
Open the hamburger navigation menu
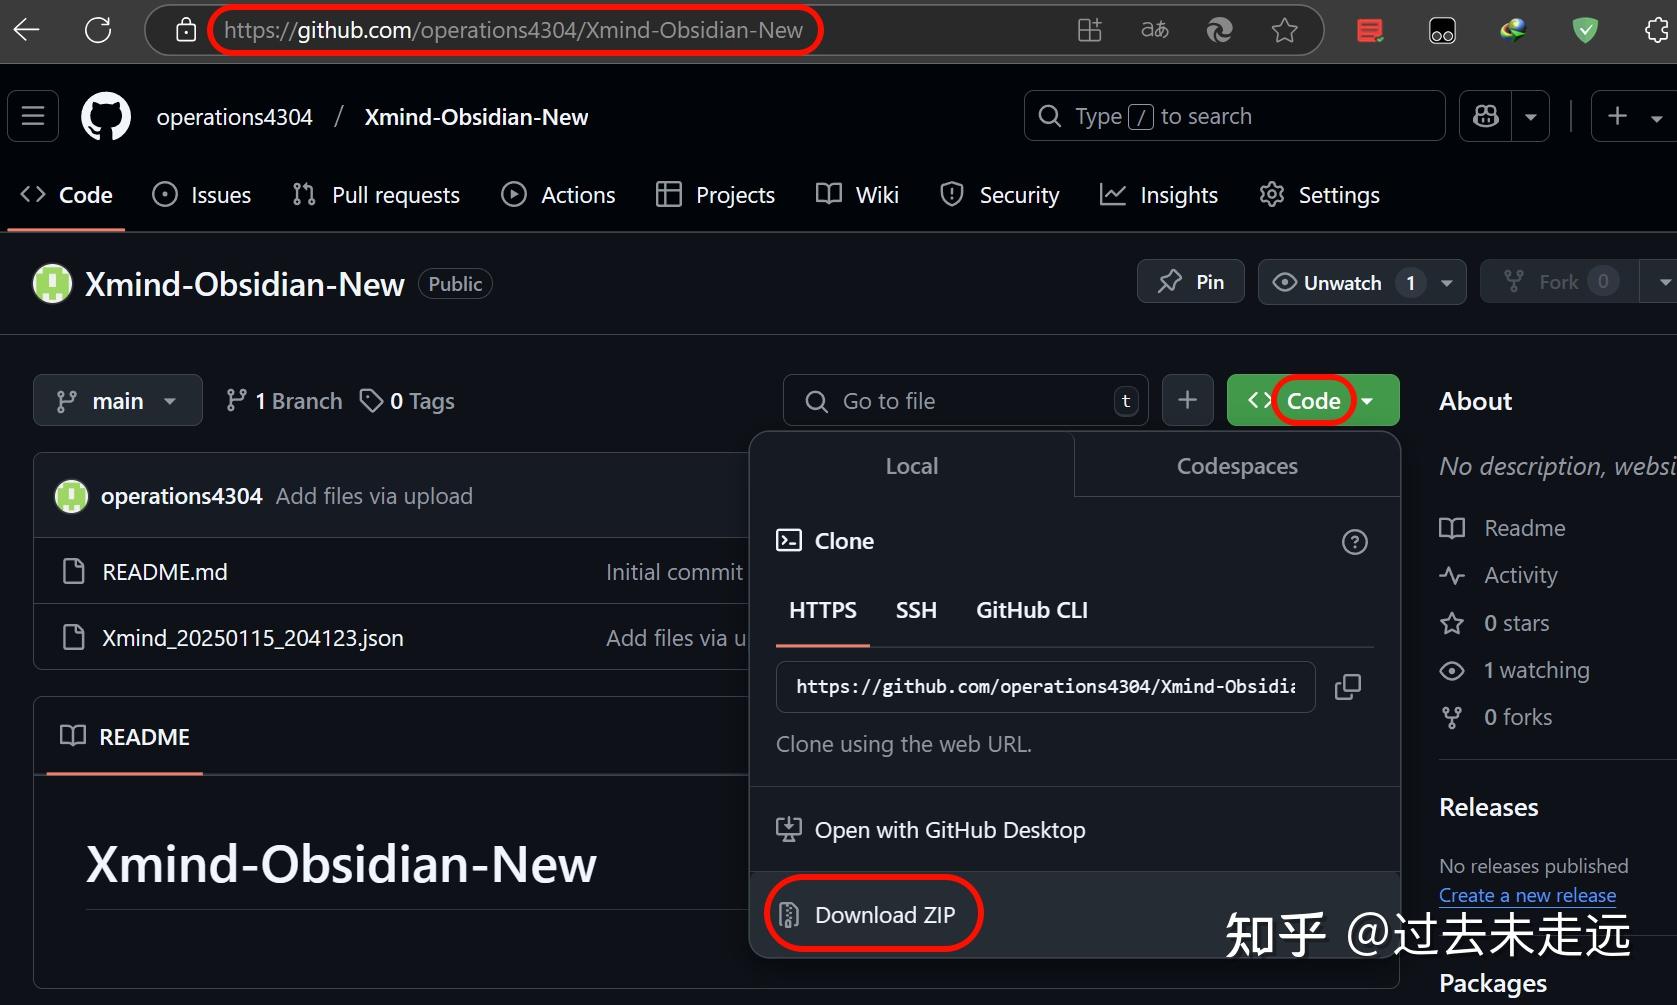[x=32, y=116]
